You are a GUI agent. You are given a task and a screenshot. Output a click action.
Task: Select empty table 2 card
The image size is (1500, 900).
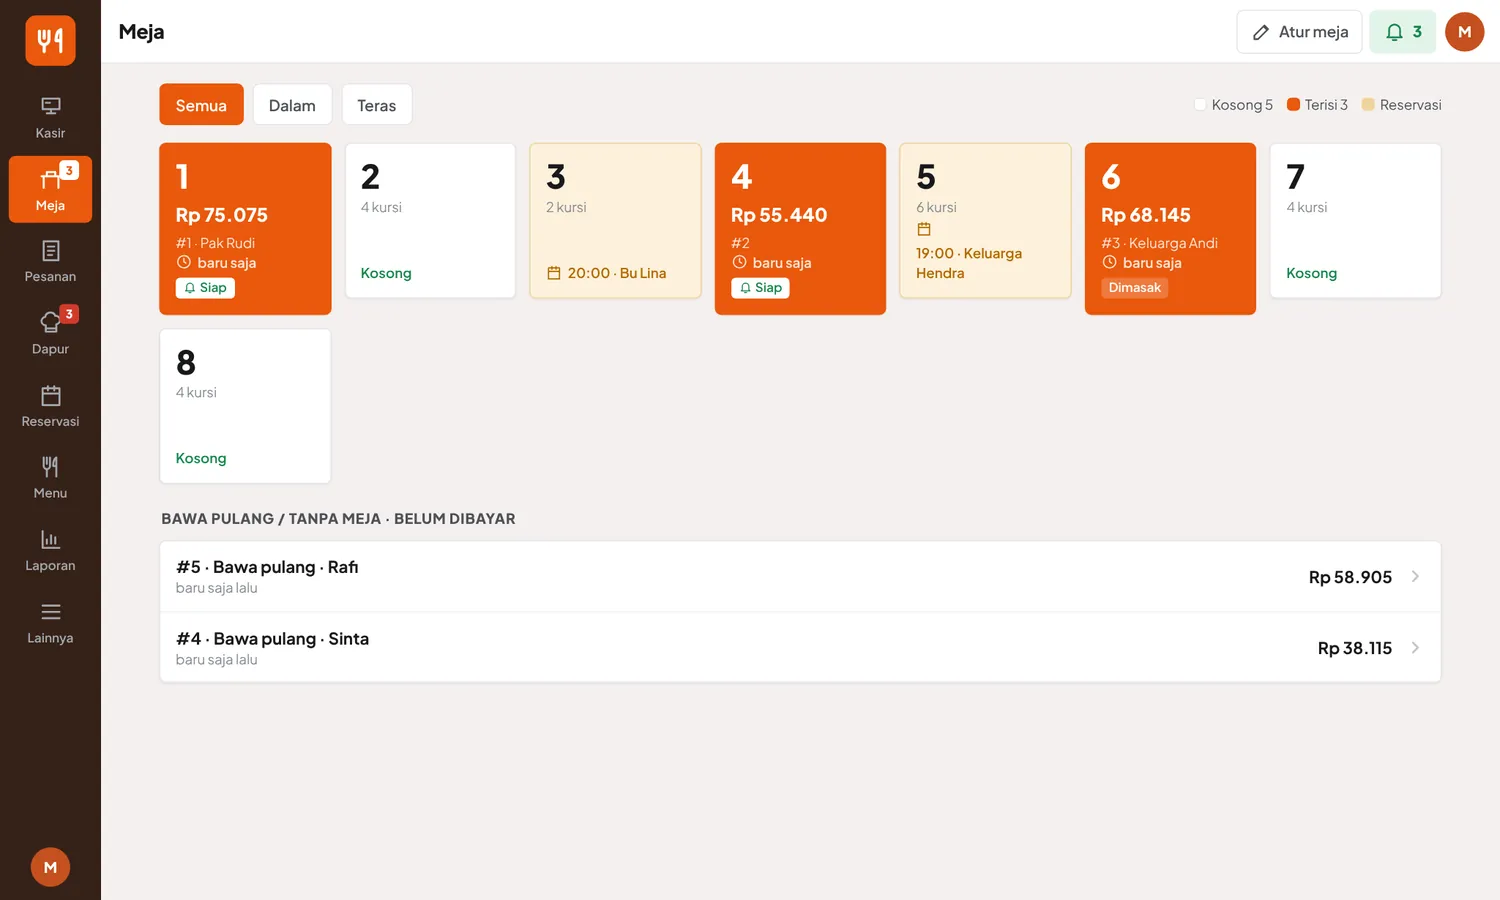(430, 221)
